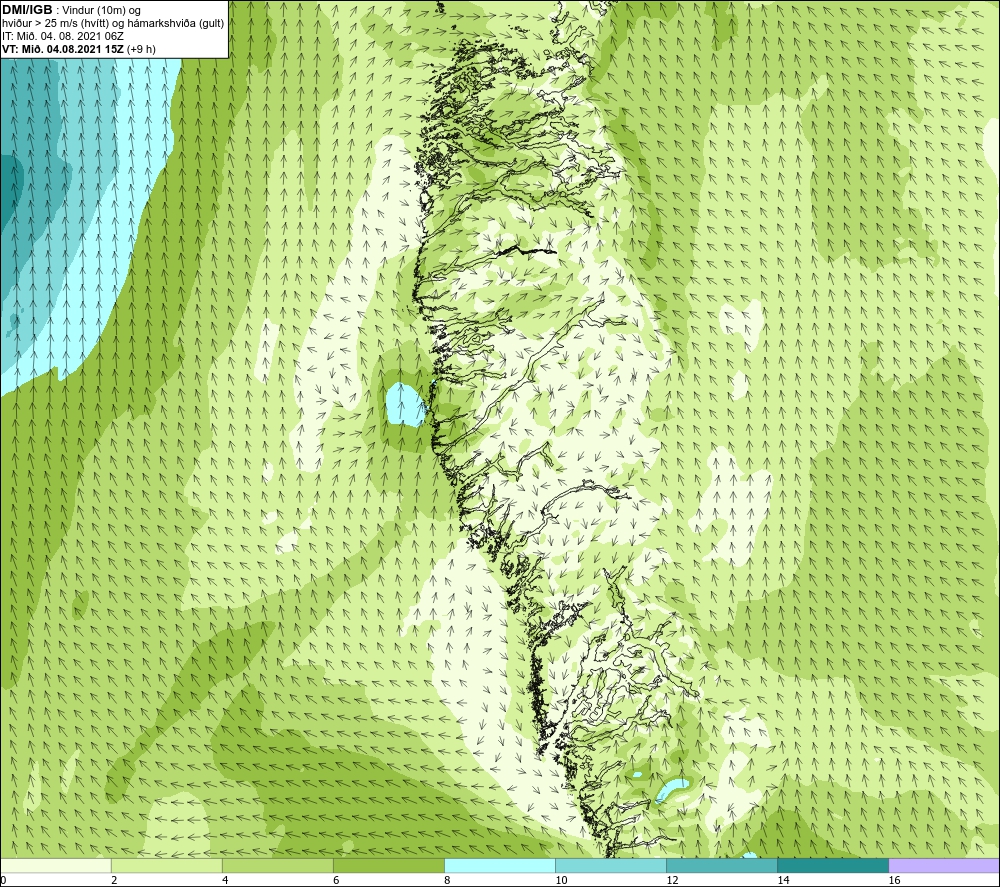Click the legend label "6"
The height and width of the screenshot is (887, 1000).
336,881
